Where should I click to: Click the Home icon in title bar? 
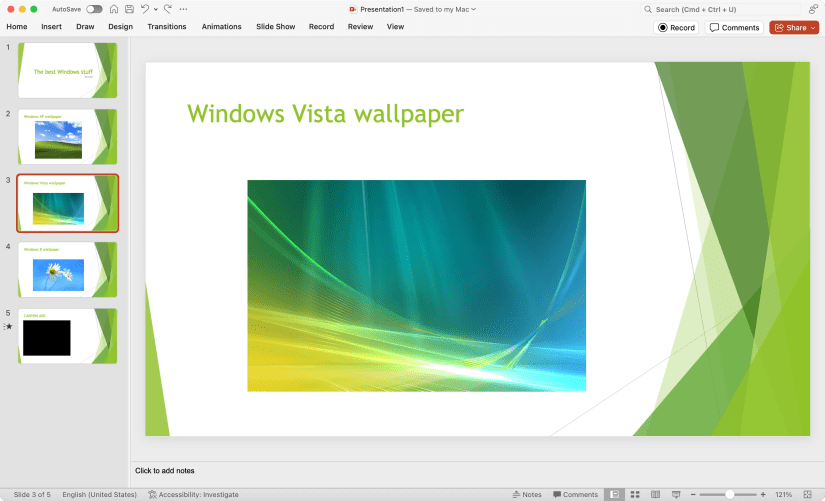tap(114, 9)
